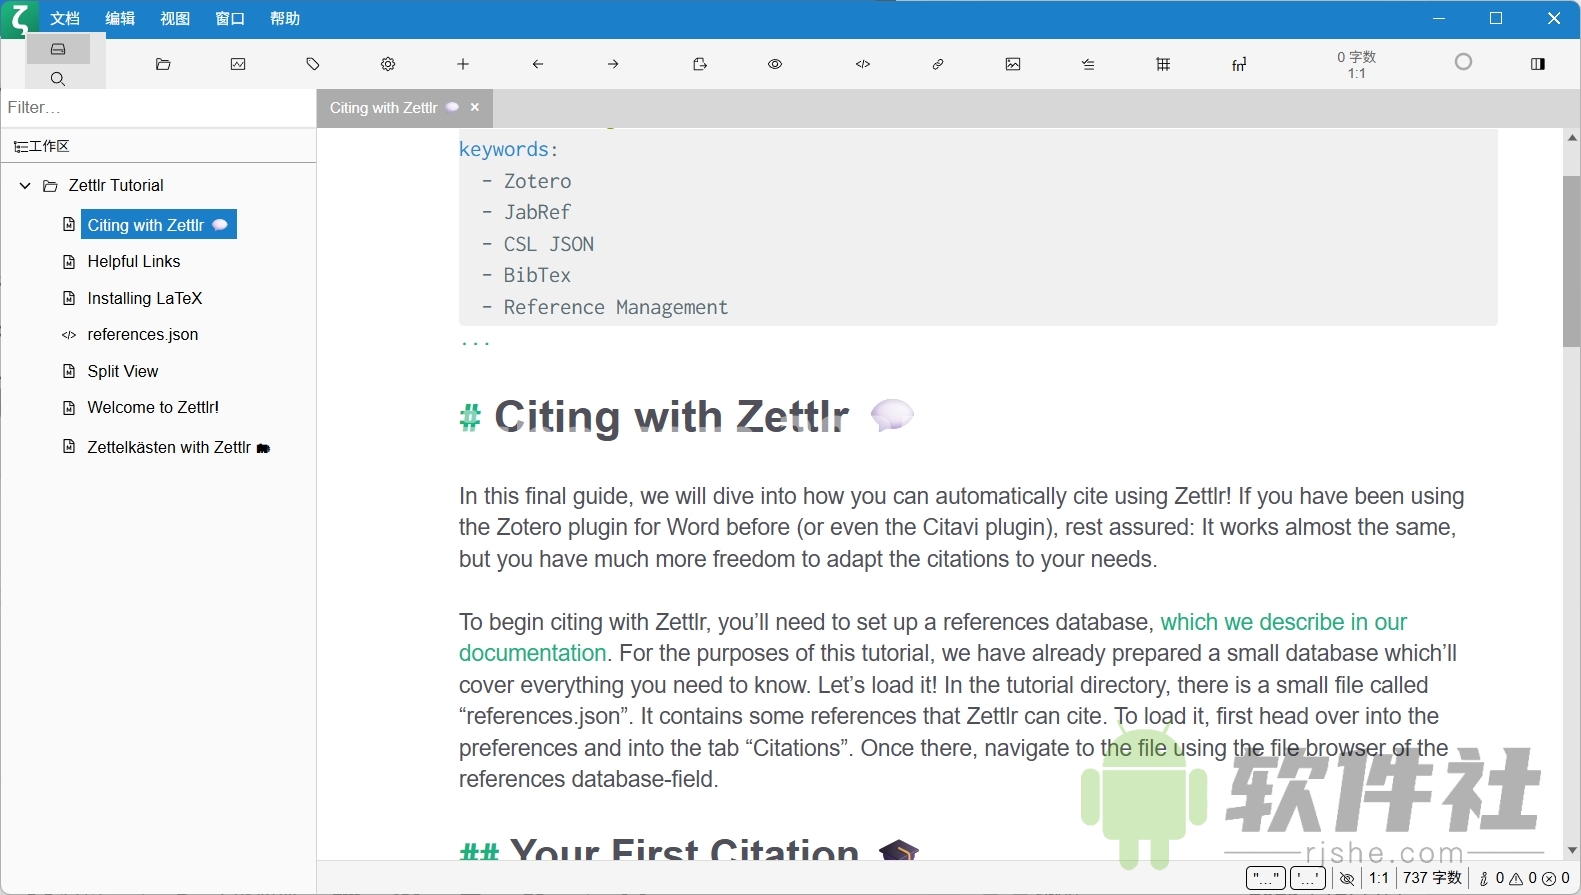This screenshot has height=895, width=1581.
Task: Click the "keywords" YAML key
Action: [x=504, y=149]
